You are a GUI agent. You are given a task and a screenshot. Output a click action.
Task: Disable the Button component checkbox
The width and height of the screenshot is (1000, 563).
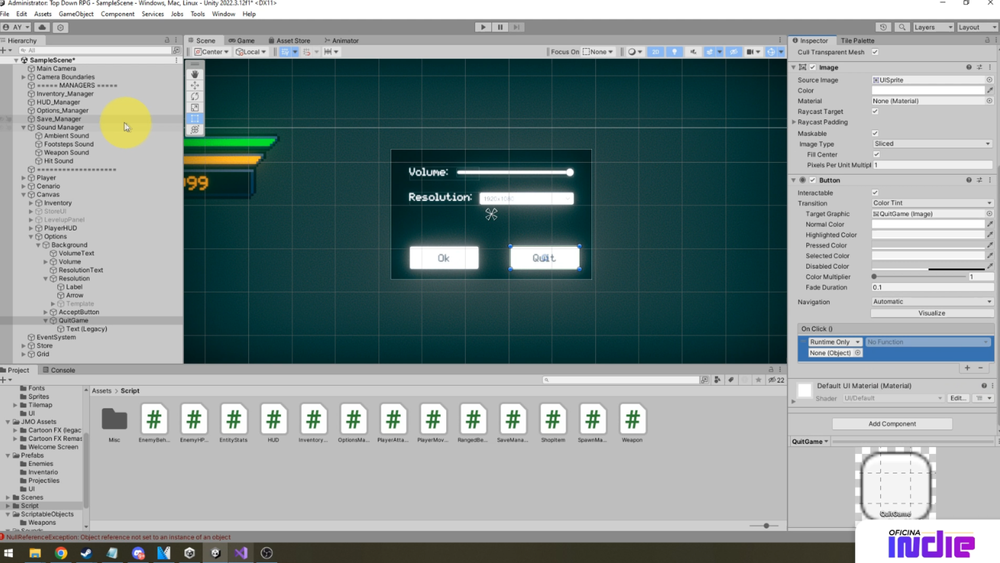812,180
